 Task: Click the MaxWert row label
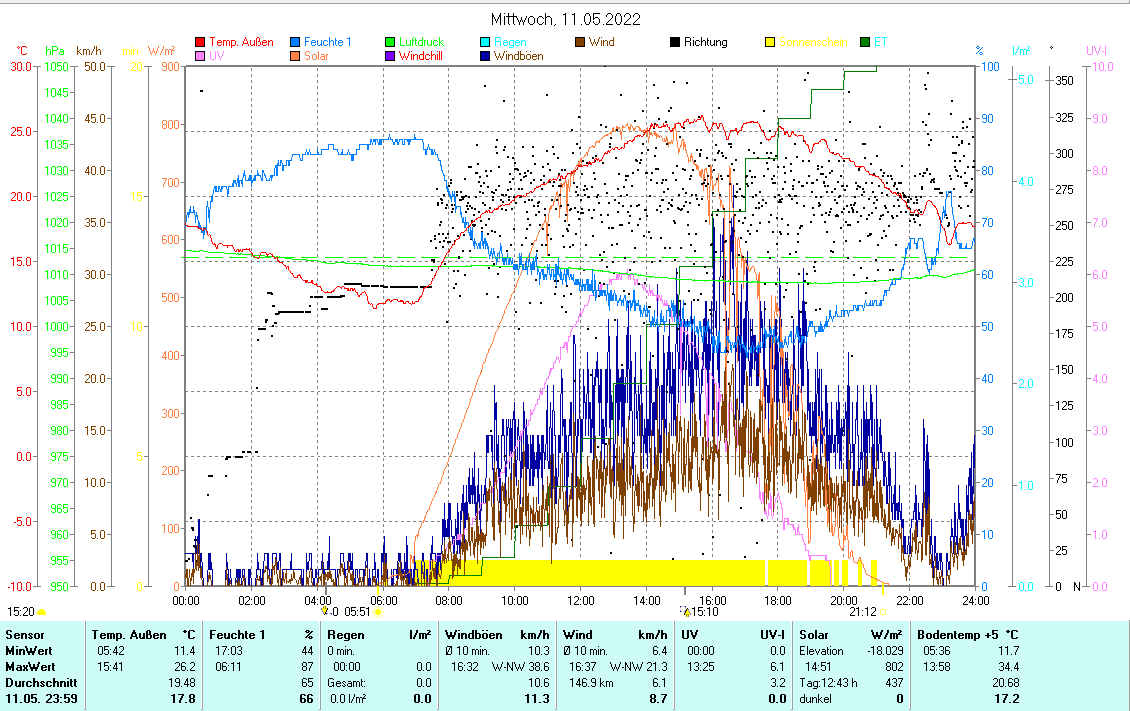[30, 666]
